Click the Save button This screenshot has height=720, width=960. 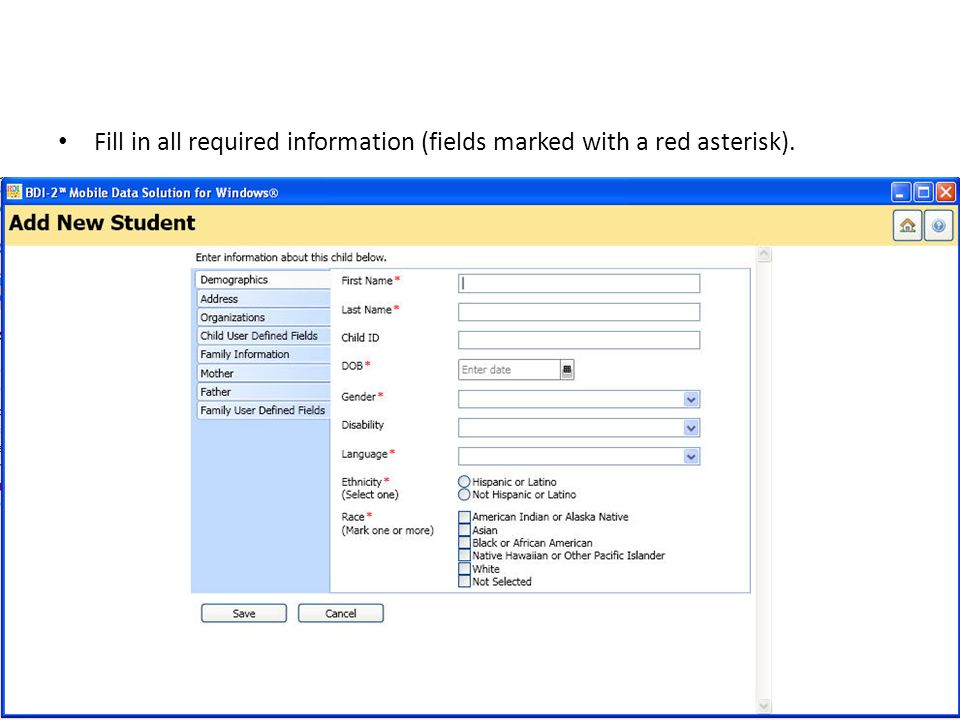244,613
